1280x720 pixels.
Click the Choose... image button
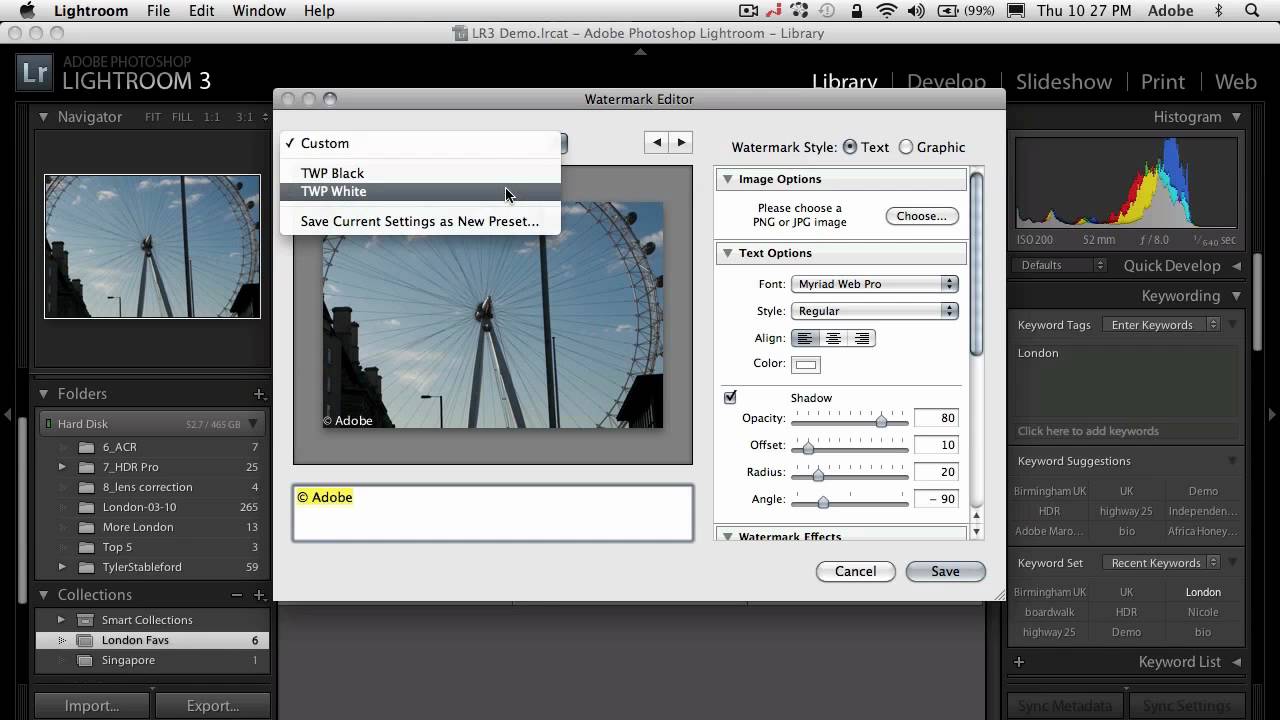[922, 216]
